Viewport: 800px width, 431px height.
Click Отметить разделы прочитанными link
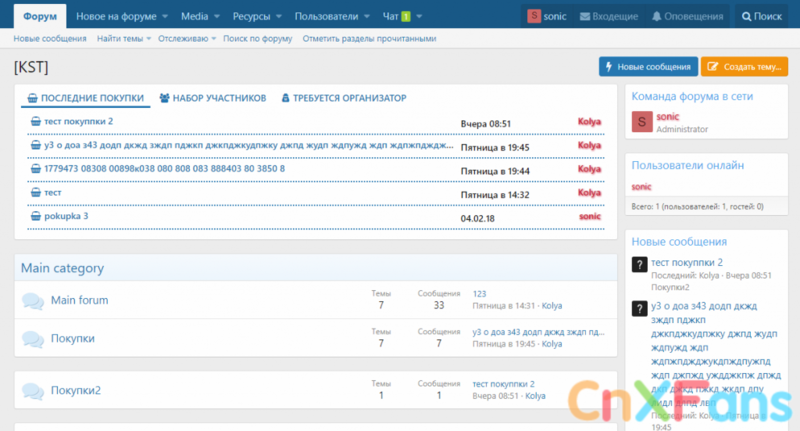point(369,39)
